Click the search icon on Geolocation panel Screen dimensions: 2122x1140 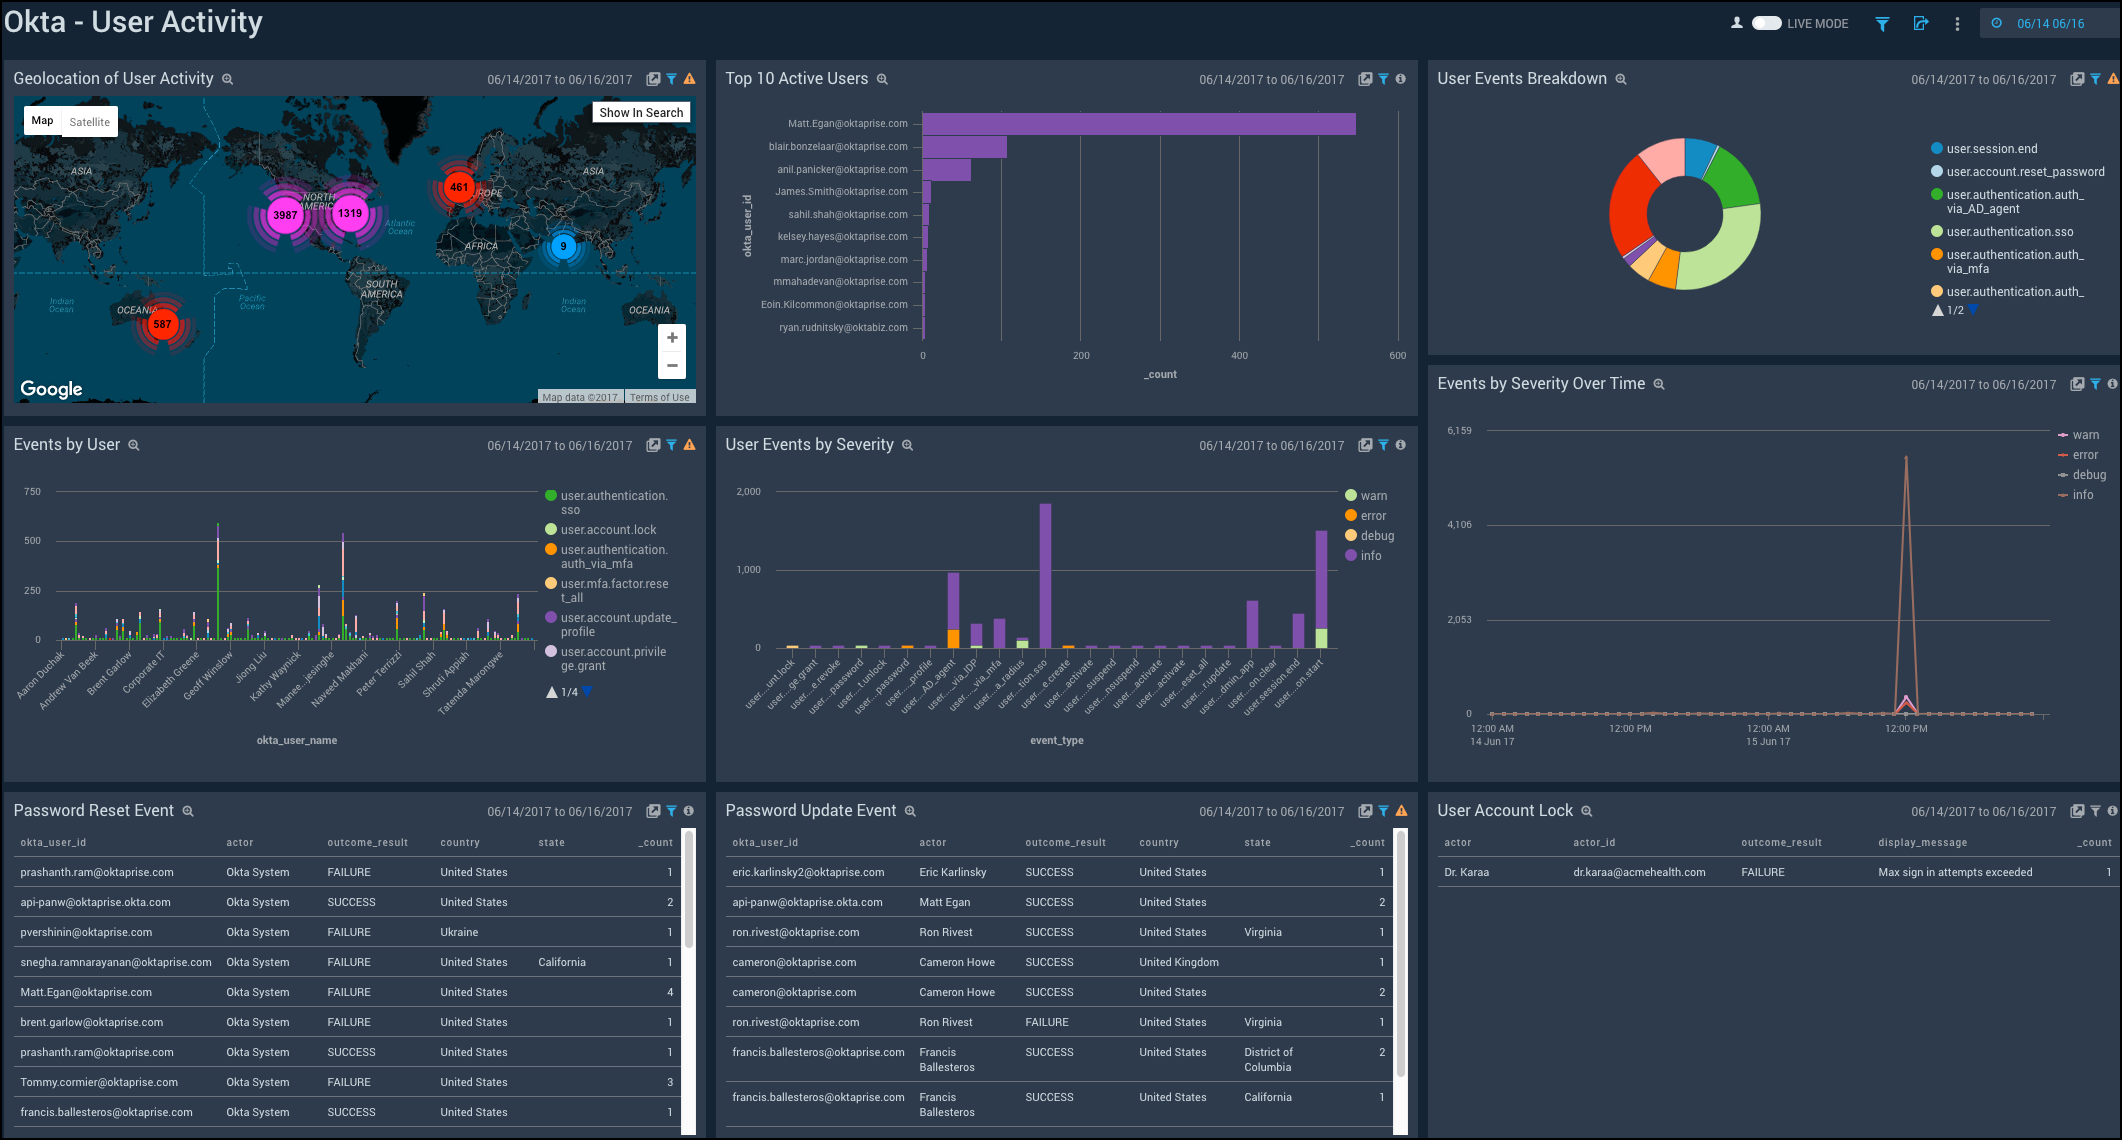(230, 79)
